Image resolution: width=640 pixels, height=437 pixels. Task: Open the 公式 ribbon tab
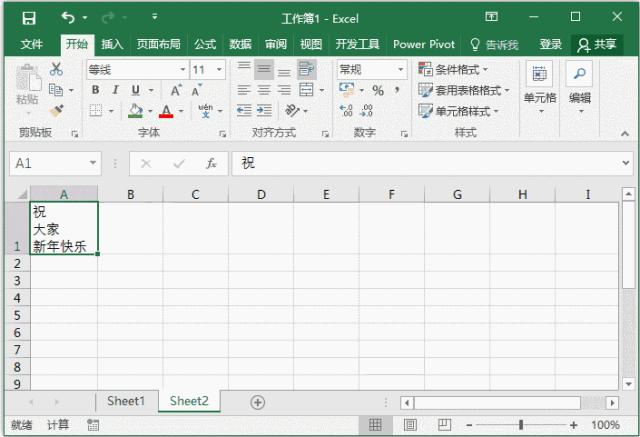coord(205,44)
